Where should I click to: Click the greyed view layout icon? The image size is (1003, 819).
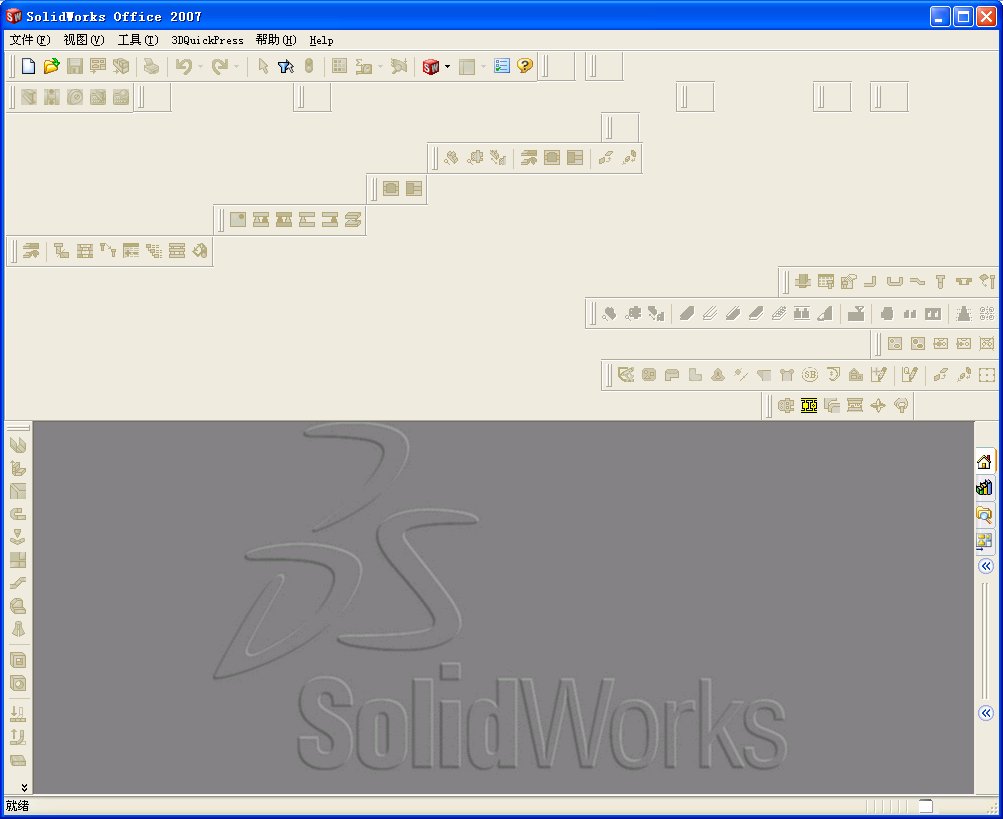(468, 66)
